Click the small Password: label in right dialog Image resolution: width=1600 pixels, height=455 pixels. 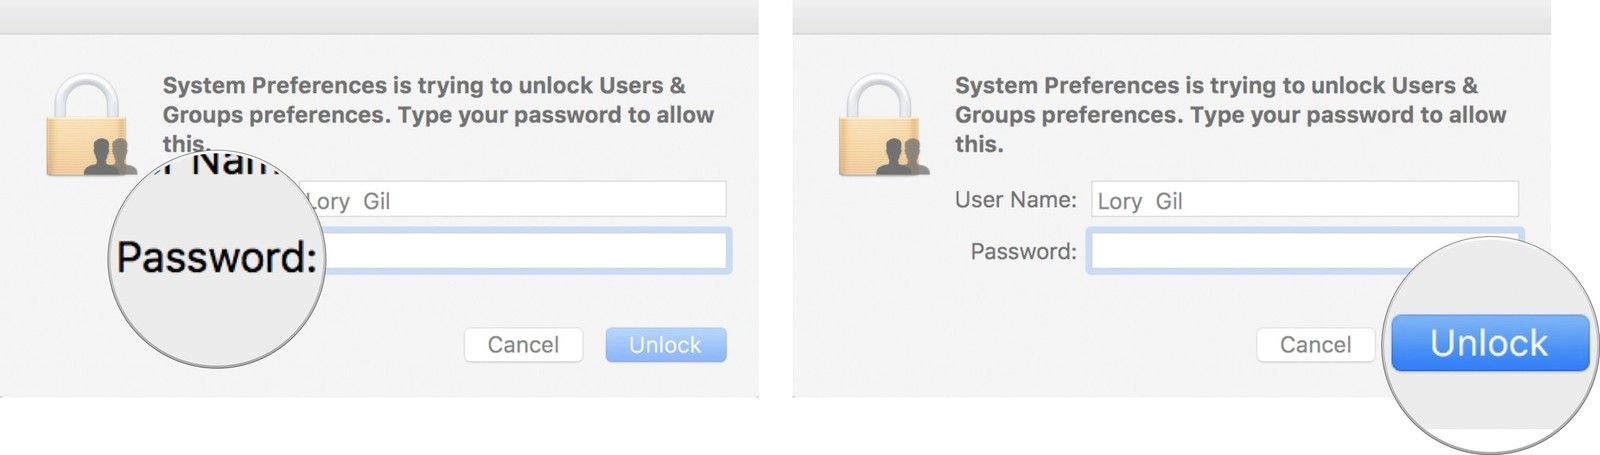point(1023,252)
